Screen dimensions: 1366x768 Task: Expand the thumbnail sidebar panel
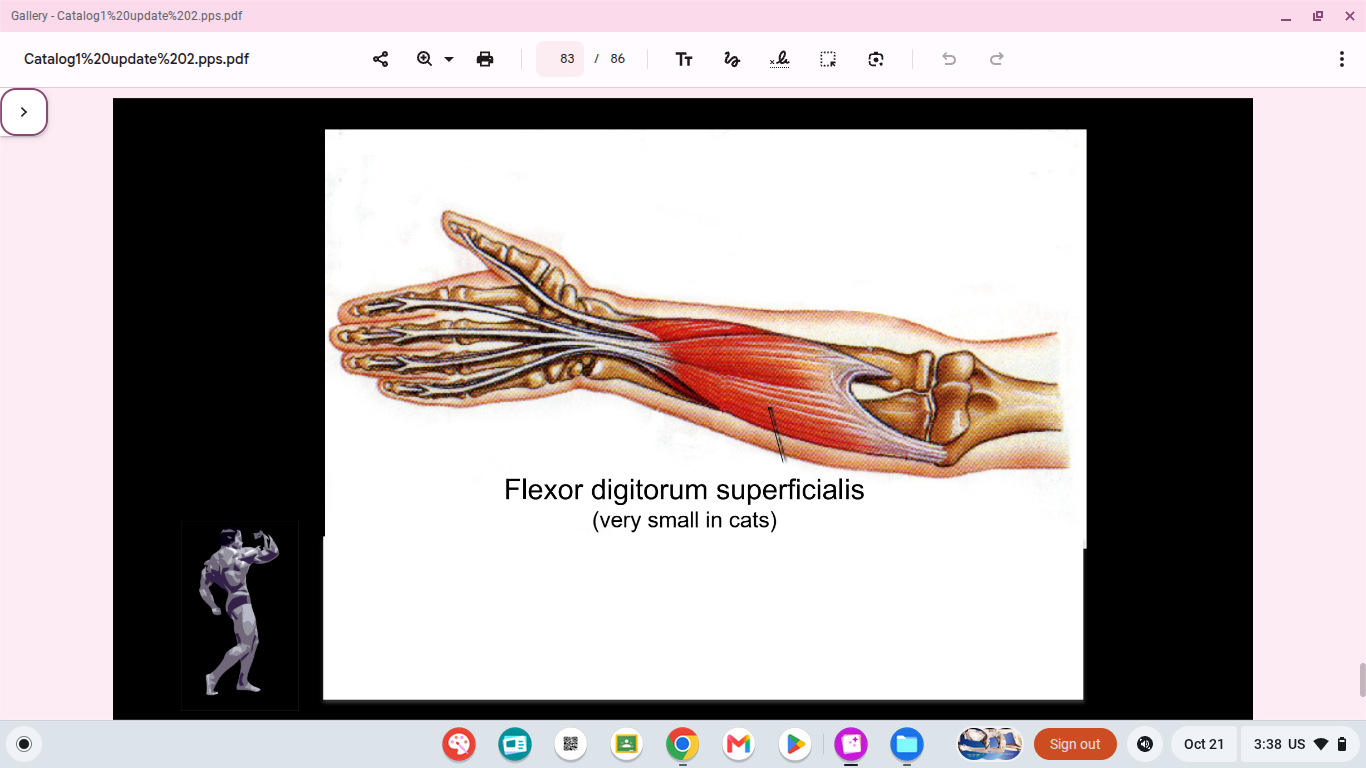tap(24, 112)
